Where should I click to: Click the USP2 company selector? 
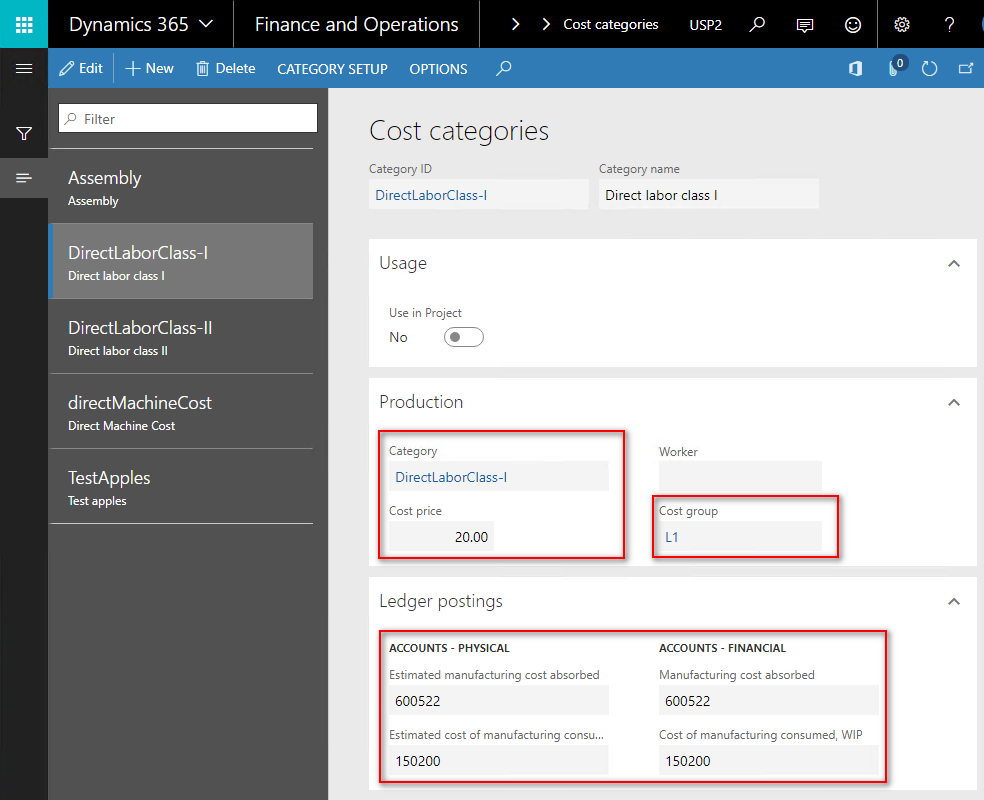click(705, 25)
